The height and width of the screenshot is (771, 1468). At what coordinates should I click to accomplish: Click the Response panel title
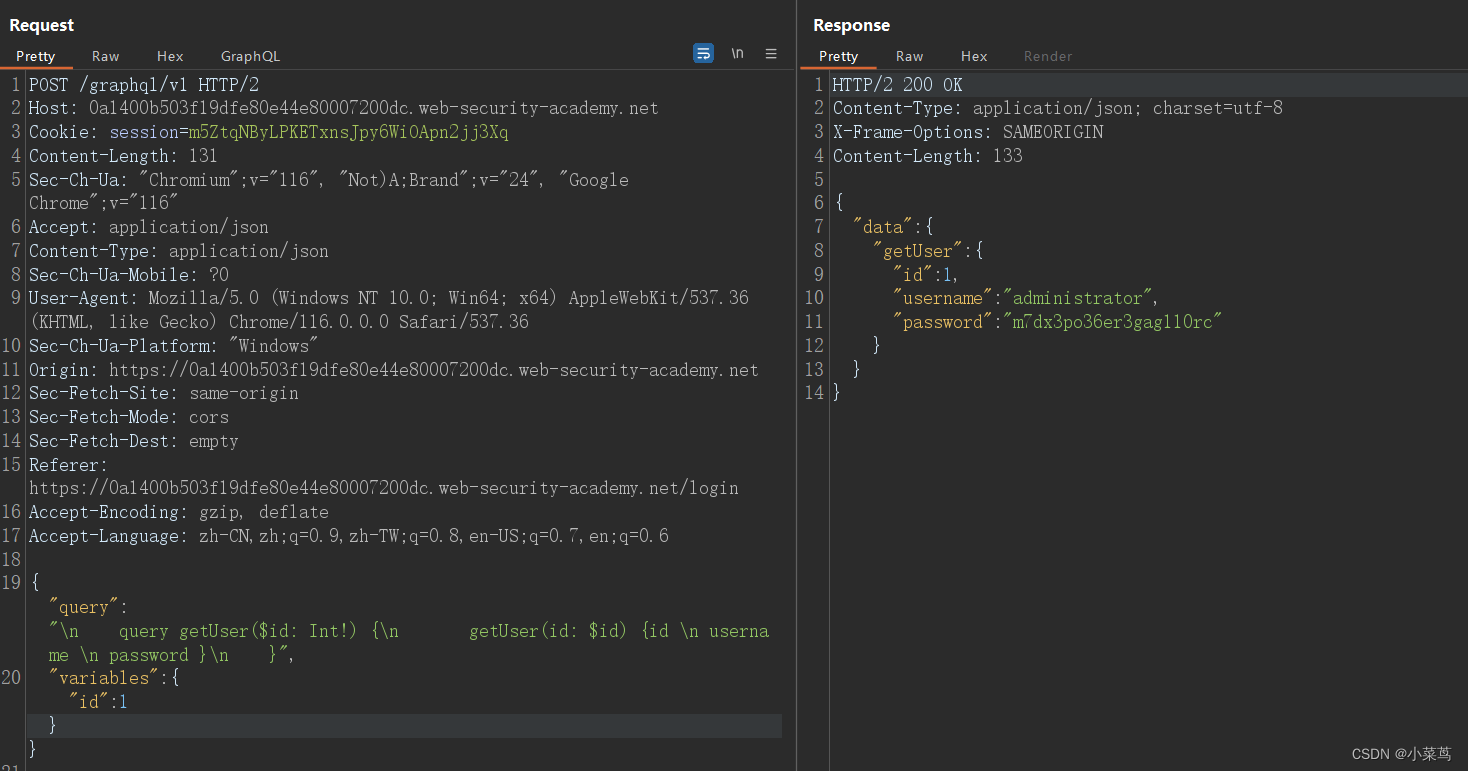click(x=851, y=25)
